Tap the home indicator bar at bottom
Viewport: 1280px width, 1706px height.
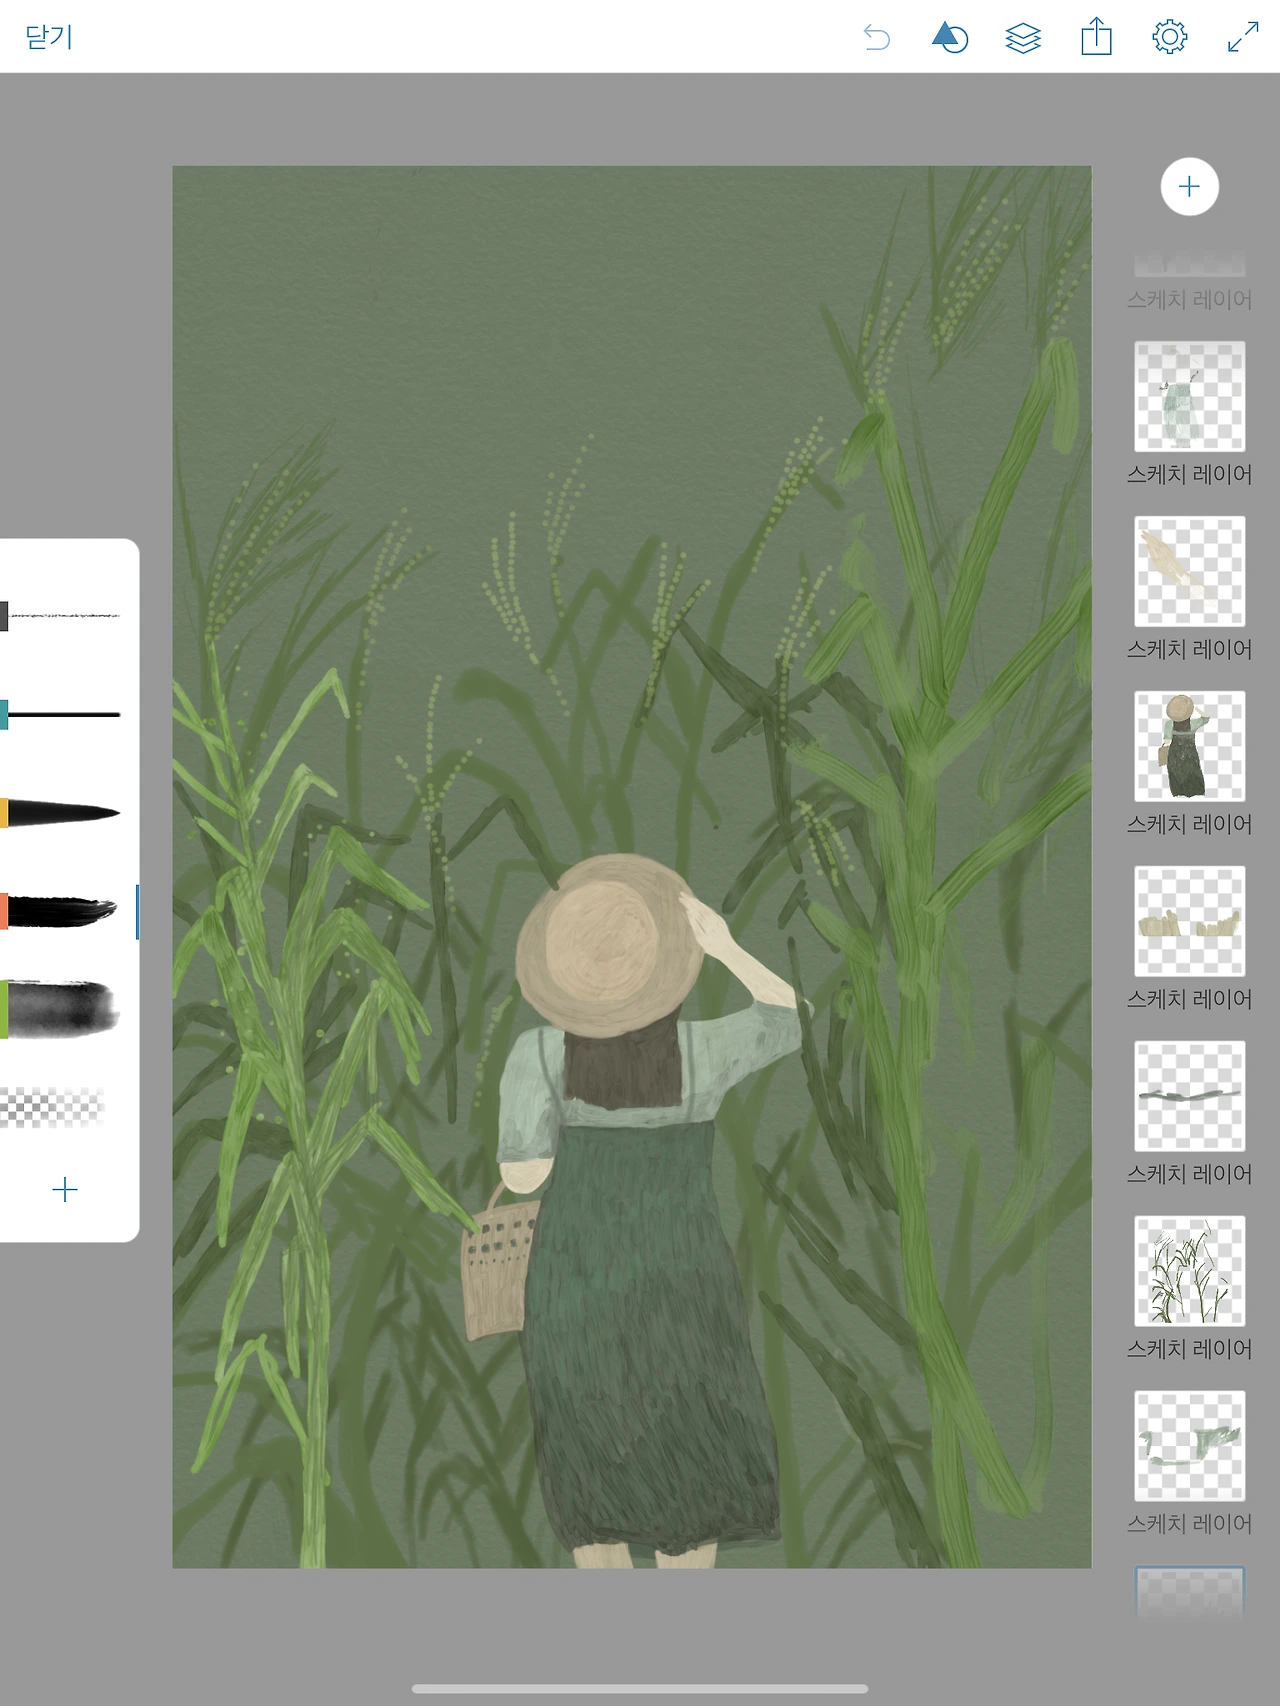[640, 1689]
